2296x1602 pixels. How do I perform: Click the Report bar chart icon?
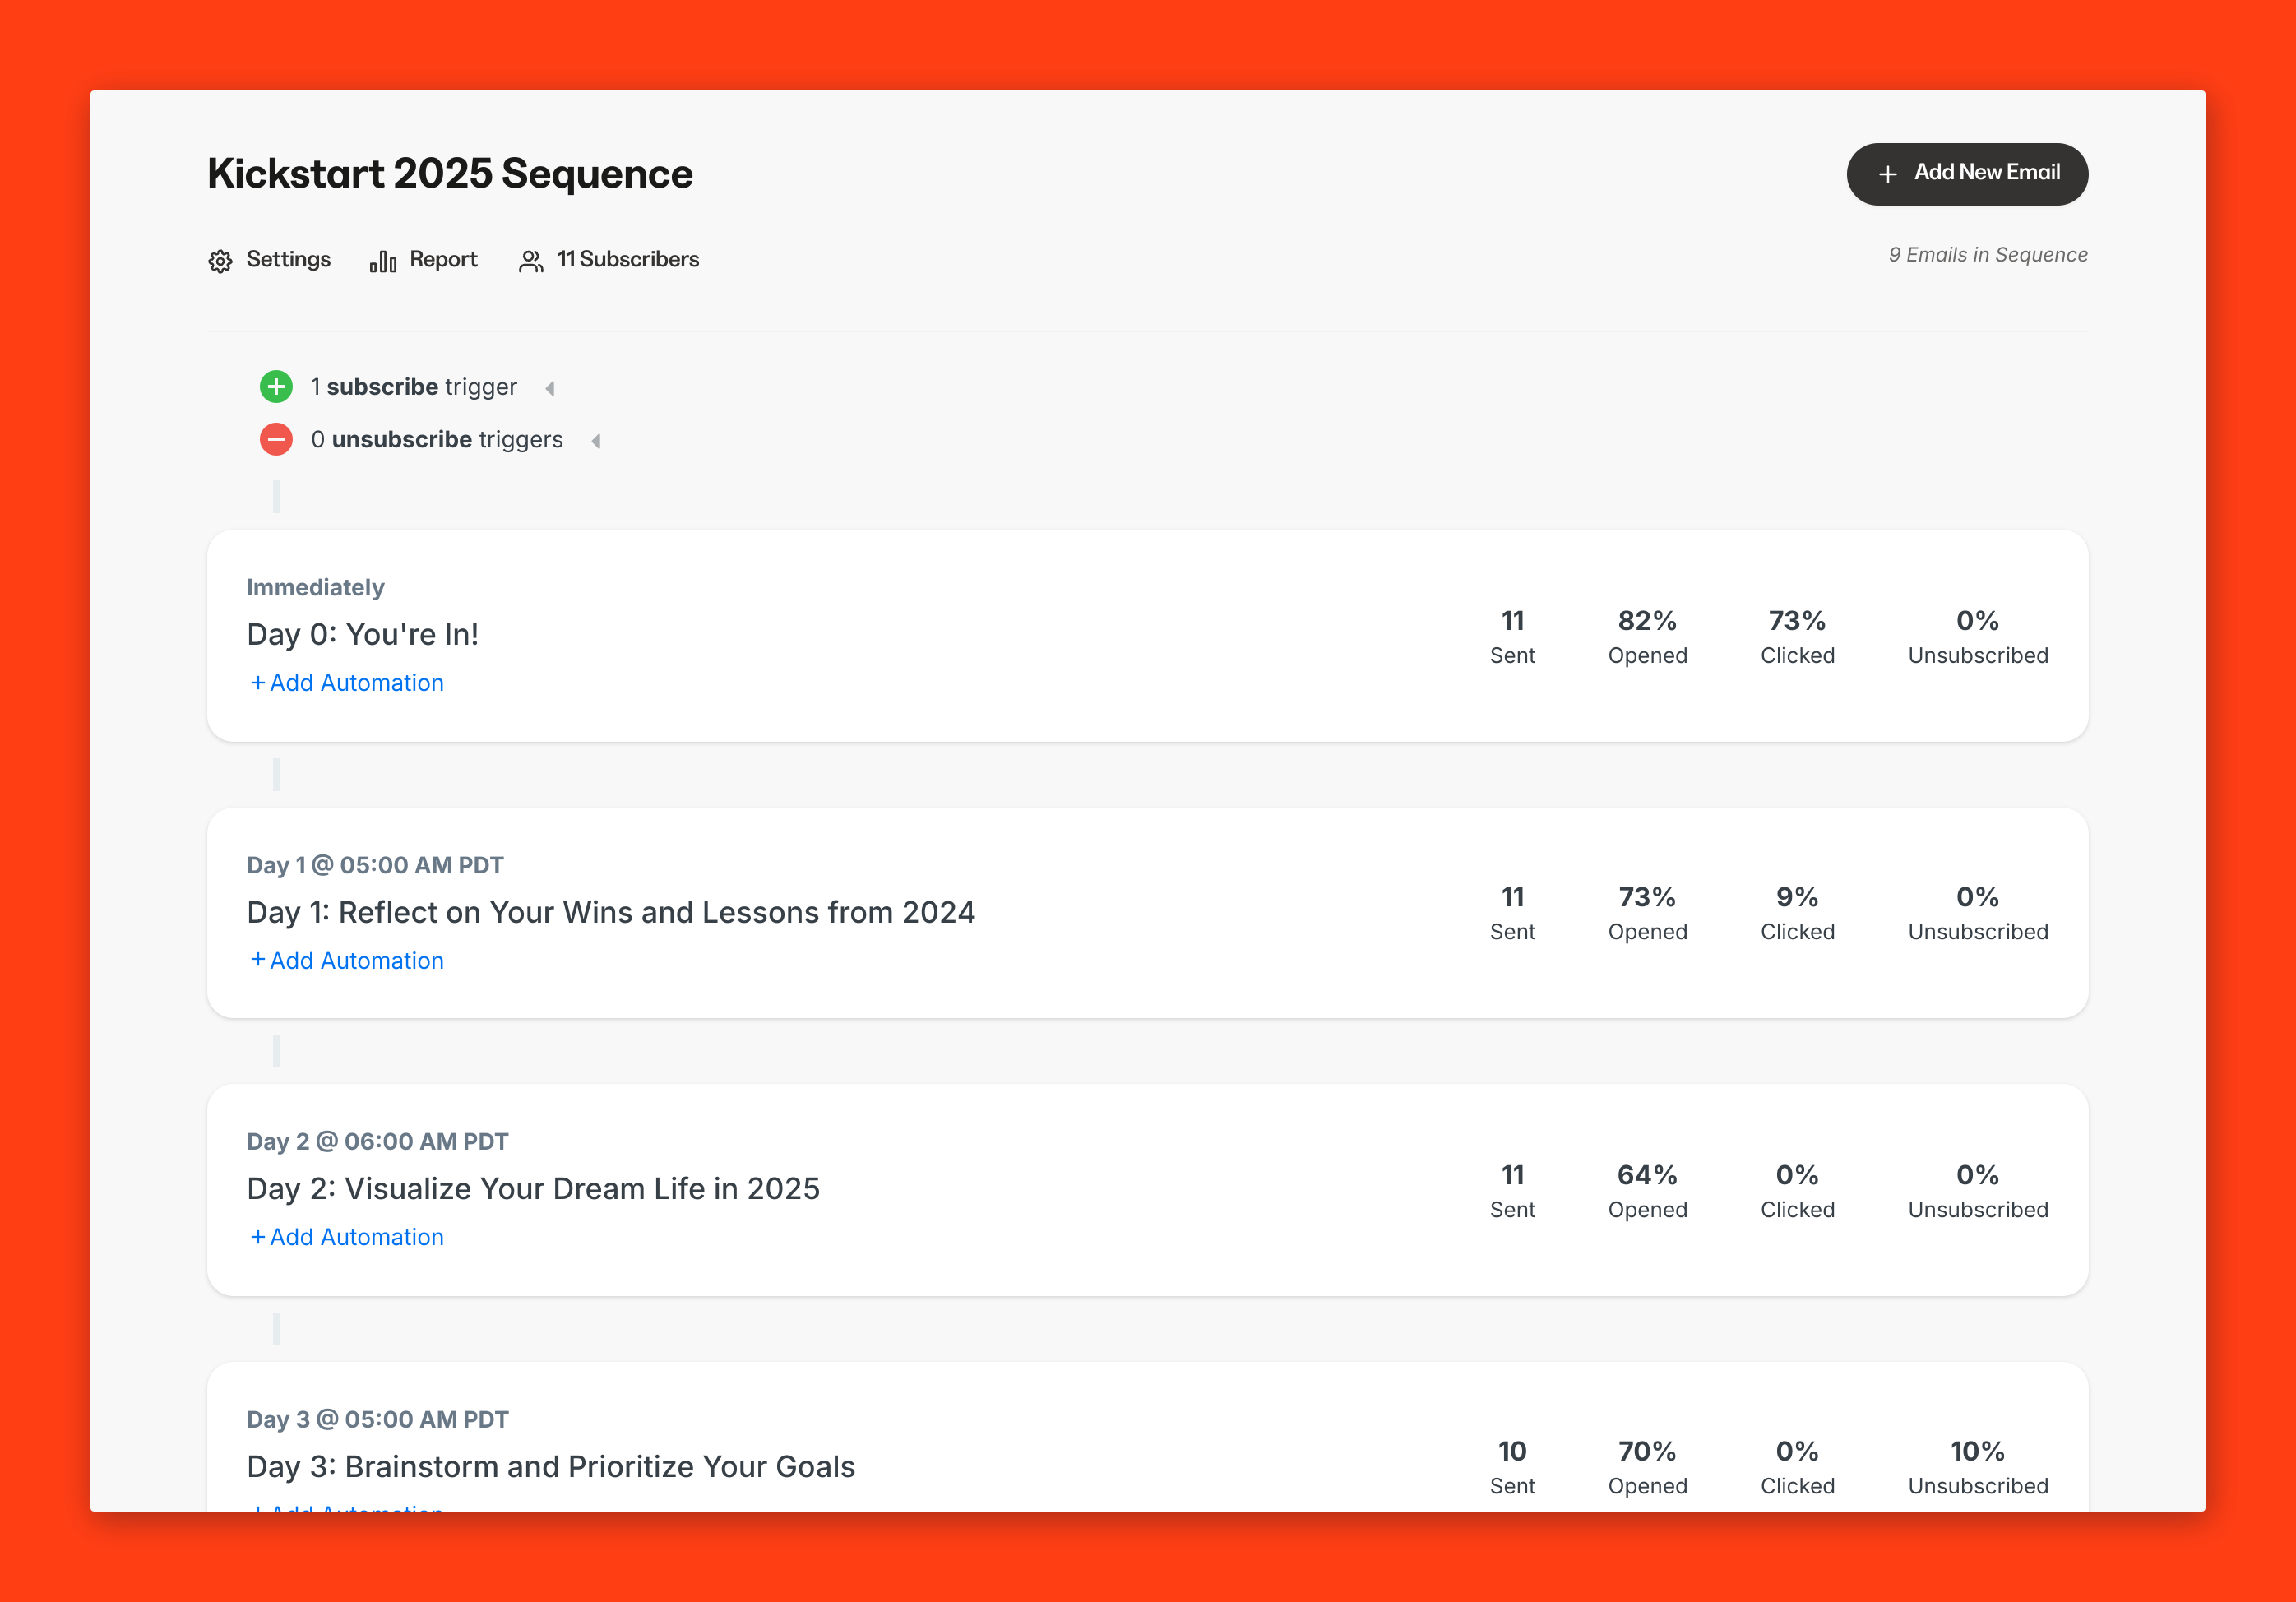[x=383, y=261]
